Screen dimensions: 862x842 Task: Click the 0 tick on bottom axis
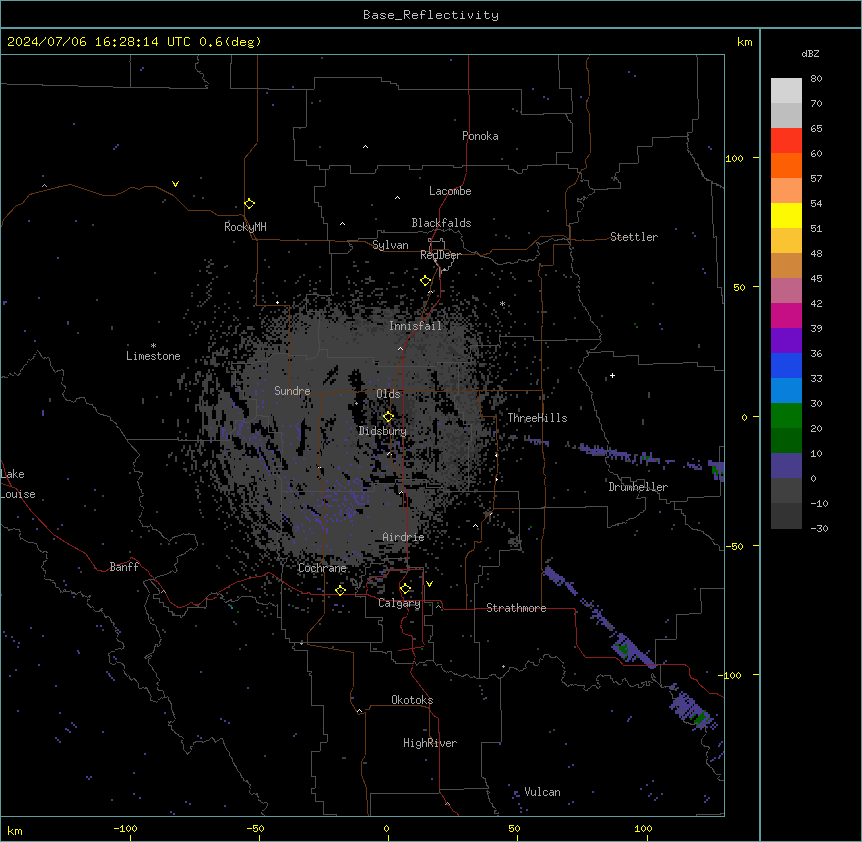click(x=386, y=828)
